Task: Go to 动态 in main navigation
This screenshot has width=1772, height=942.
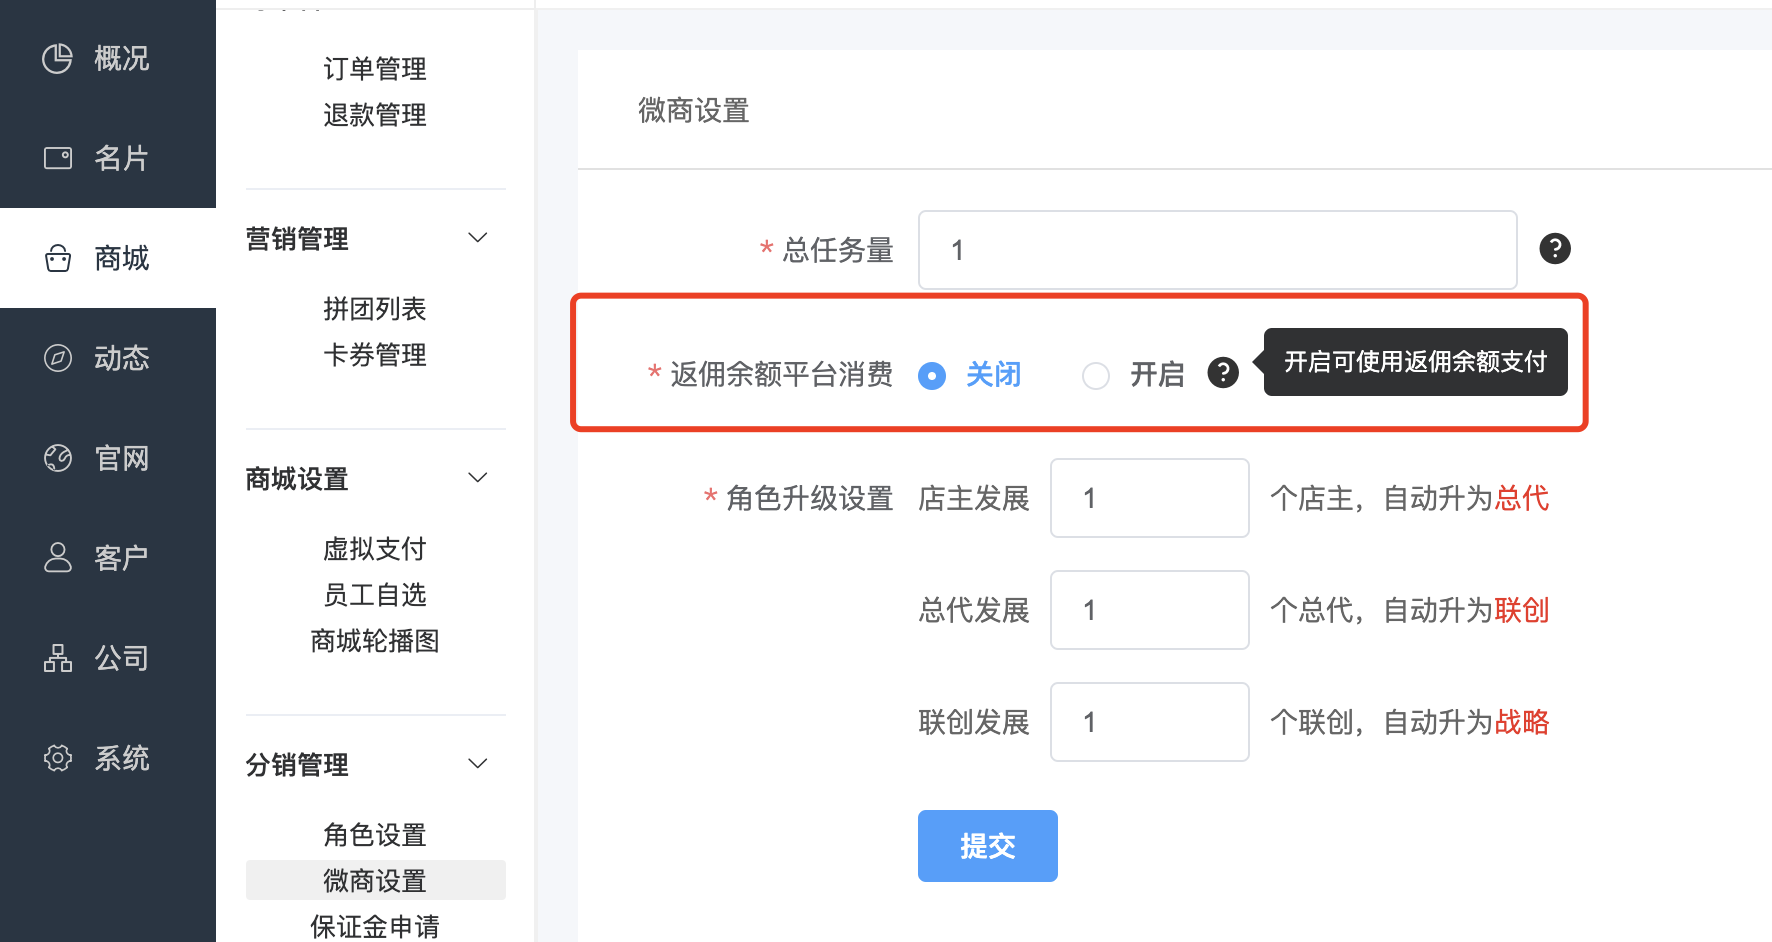Action: 108,358
